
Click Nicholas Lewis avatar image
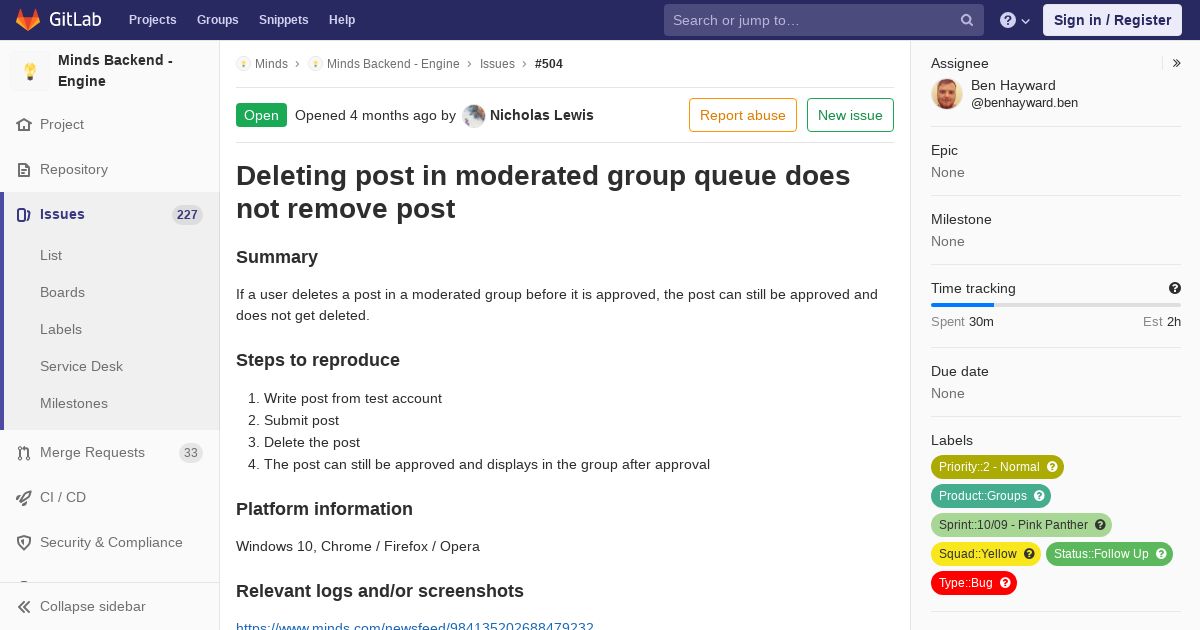pos(474,116)
